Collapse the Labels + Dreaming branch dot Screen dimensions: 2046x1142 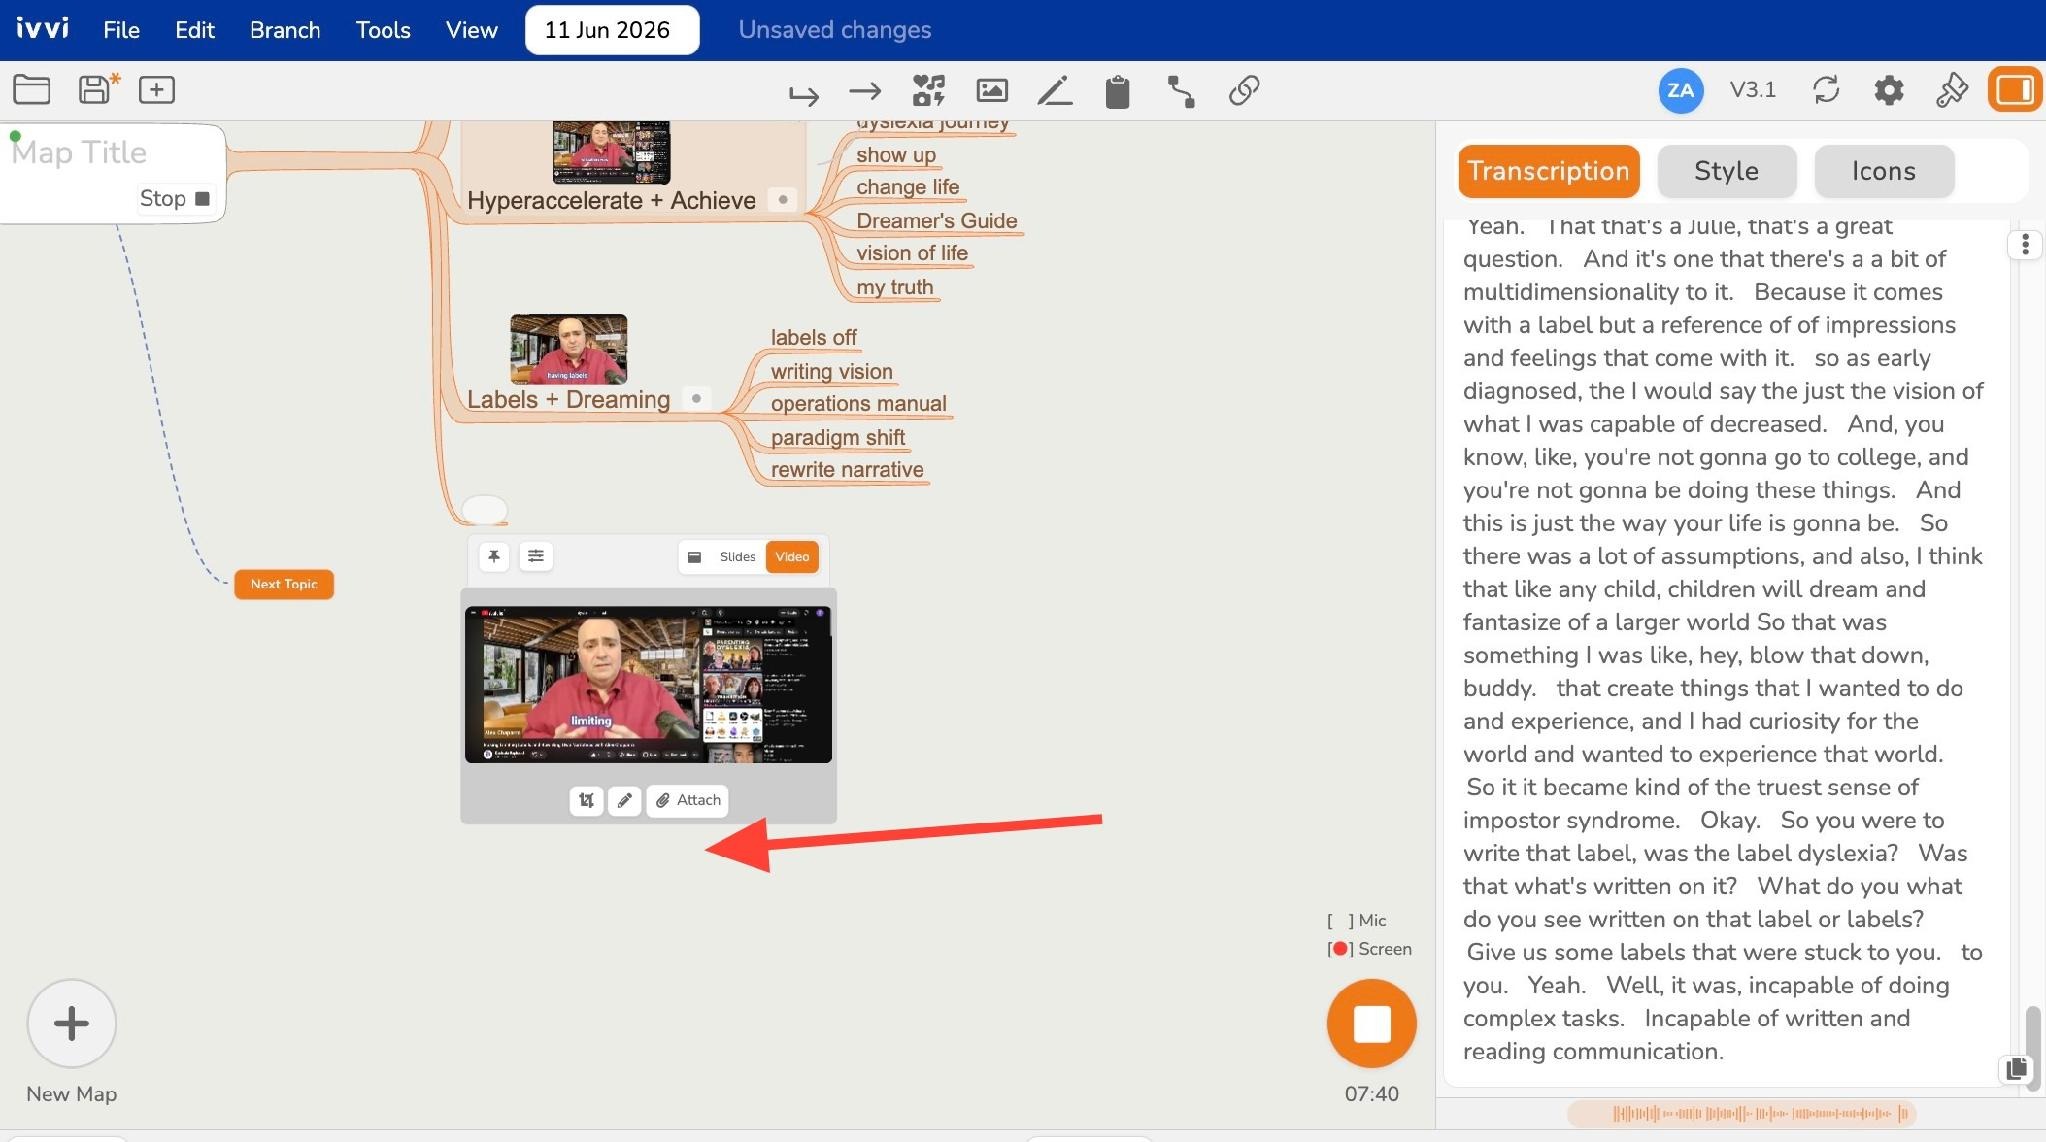[697, 398]
